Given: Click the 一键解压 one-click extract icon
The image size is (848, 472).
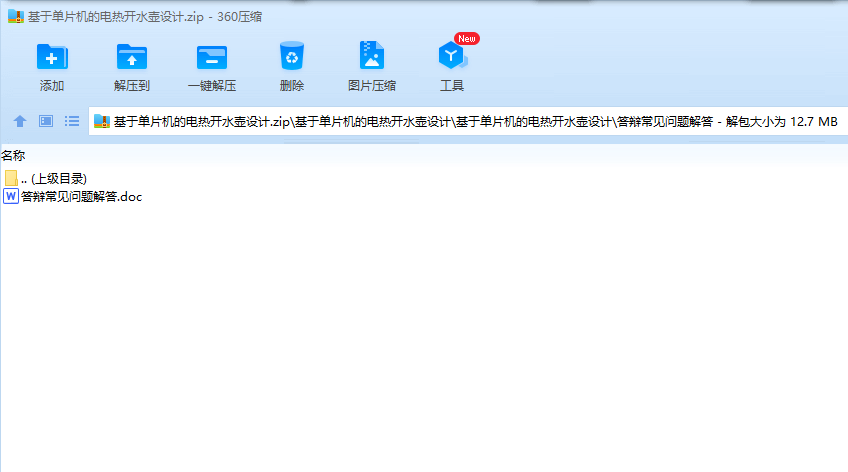Looking at the screenshot, I should (211, 57).
